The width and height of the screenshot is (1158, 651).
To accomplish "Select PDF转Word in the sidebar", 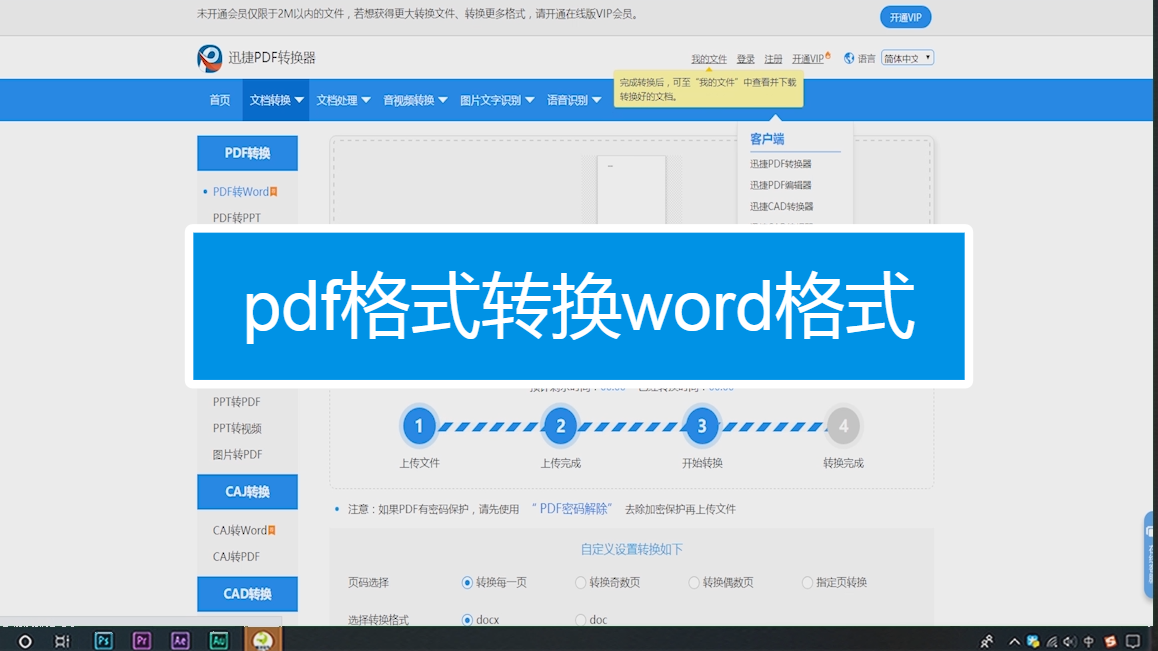I will 241,192.
